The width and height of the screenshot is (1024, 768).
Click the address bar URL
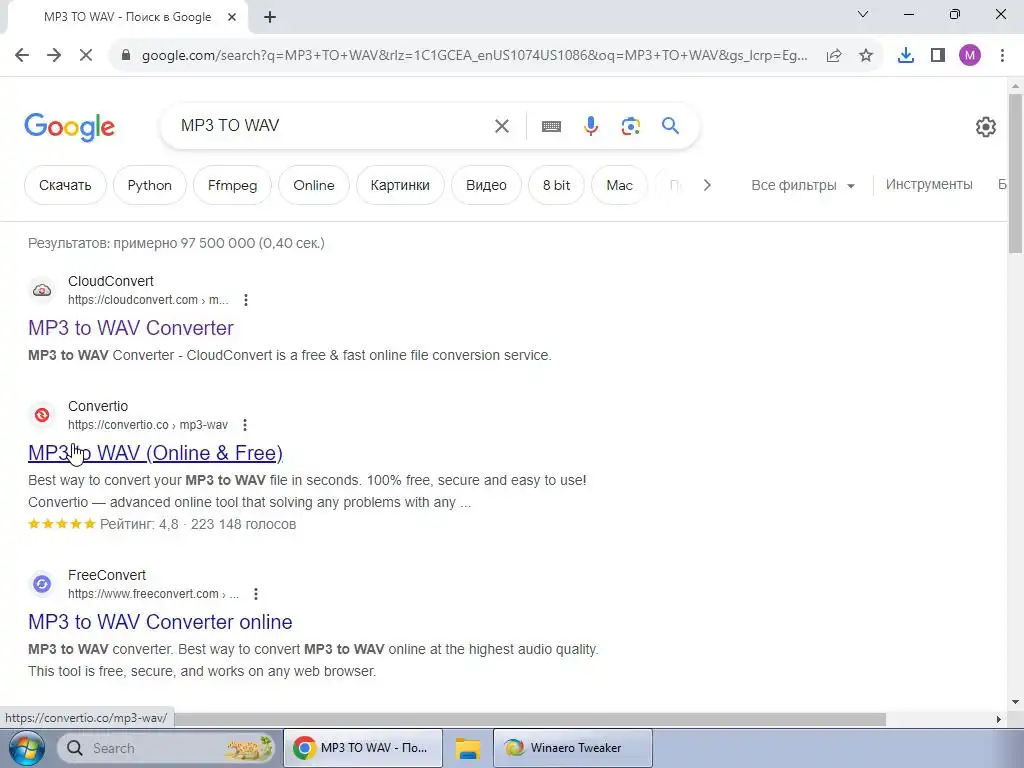click(474, 56)
